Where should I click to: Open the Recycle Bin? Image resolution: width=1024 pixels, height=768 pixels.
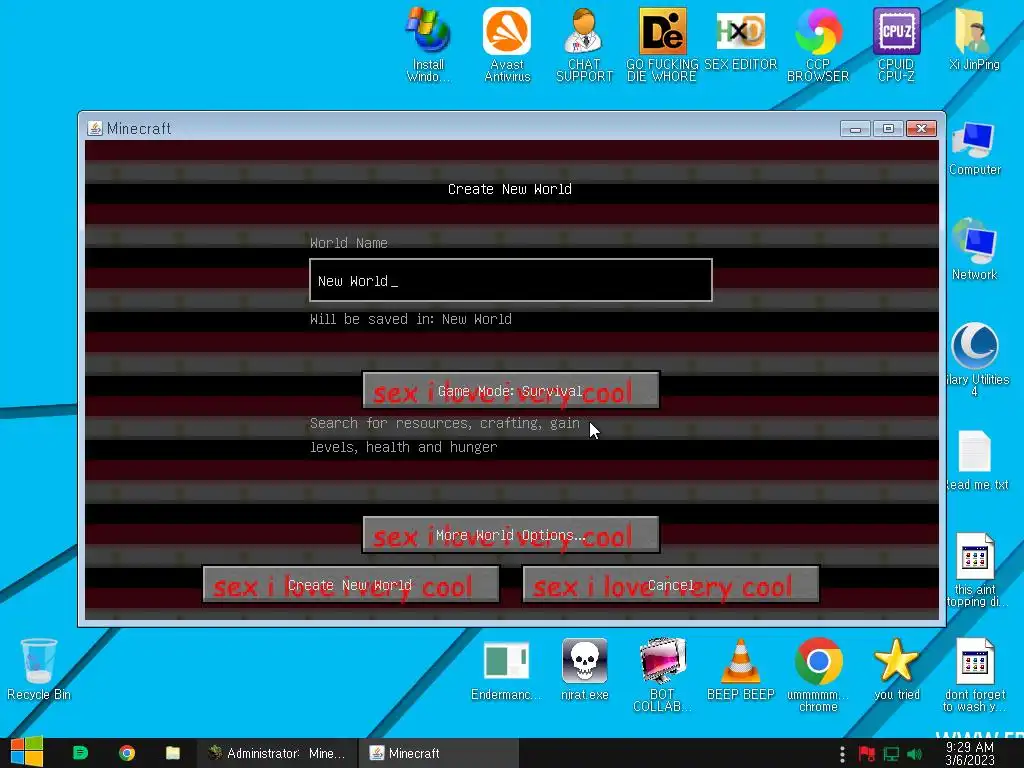(39, 669)
